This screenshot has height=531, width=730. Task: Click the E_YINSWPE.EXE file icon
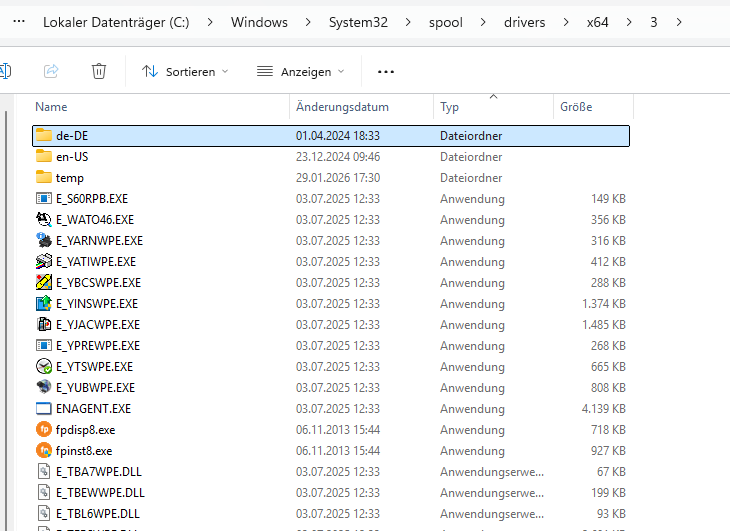coord(44,303)
